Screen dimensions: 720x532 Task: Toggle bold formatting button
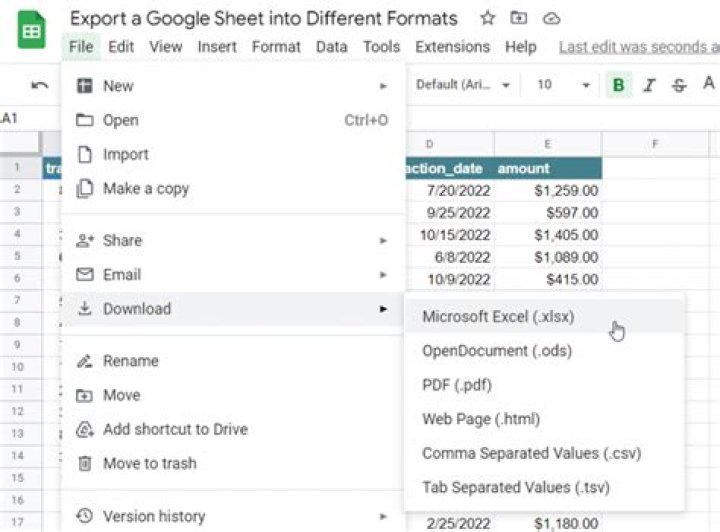pyautogui.click(x=619, y=84)
